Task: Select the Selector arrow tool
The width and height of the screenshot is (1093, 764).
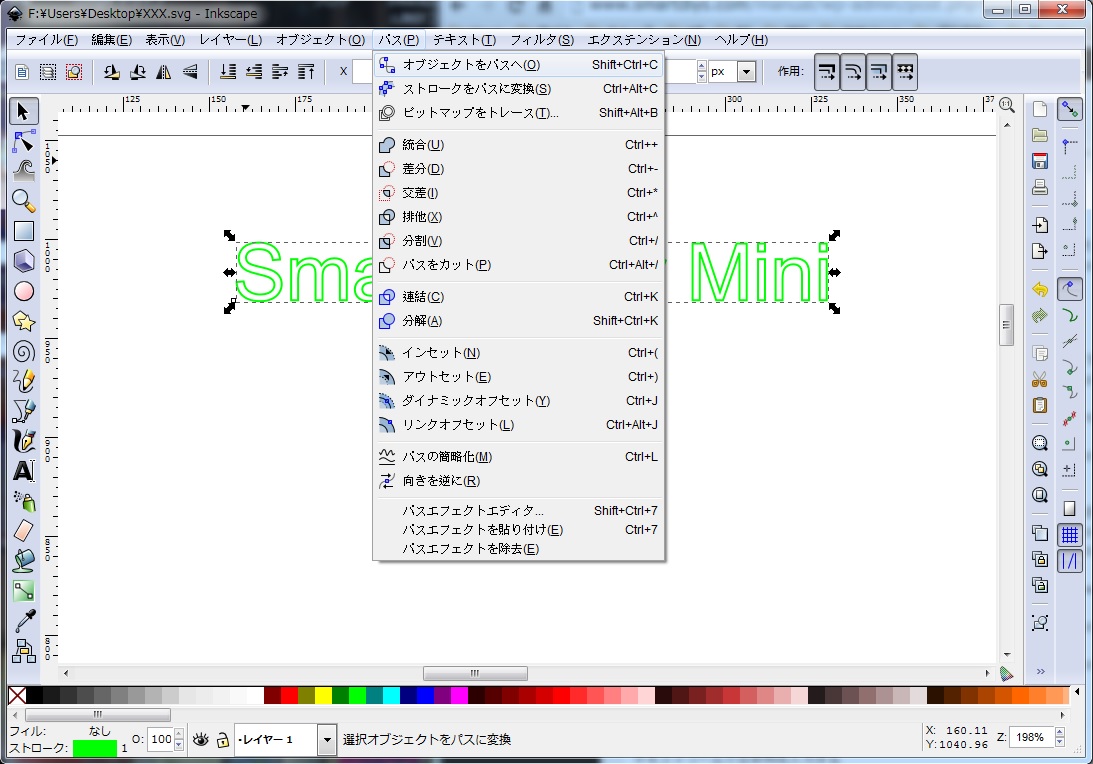Action: click(24, 112)
